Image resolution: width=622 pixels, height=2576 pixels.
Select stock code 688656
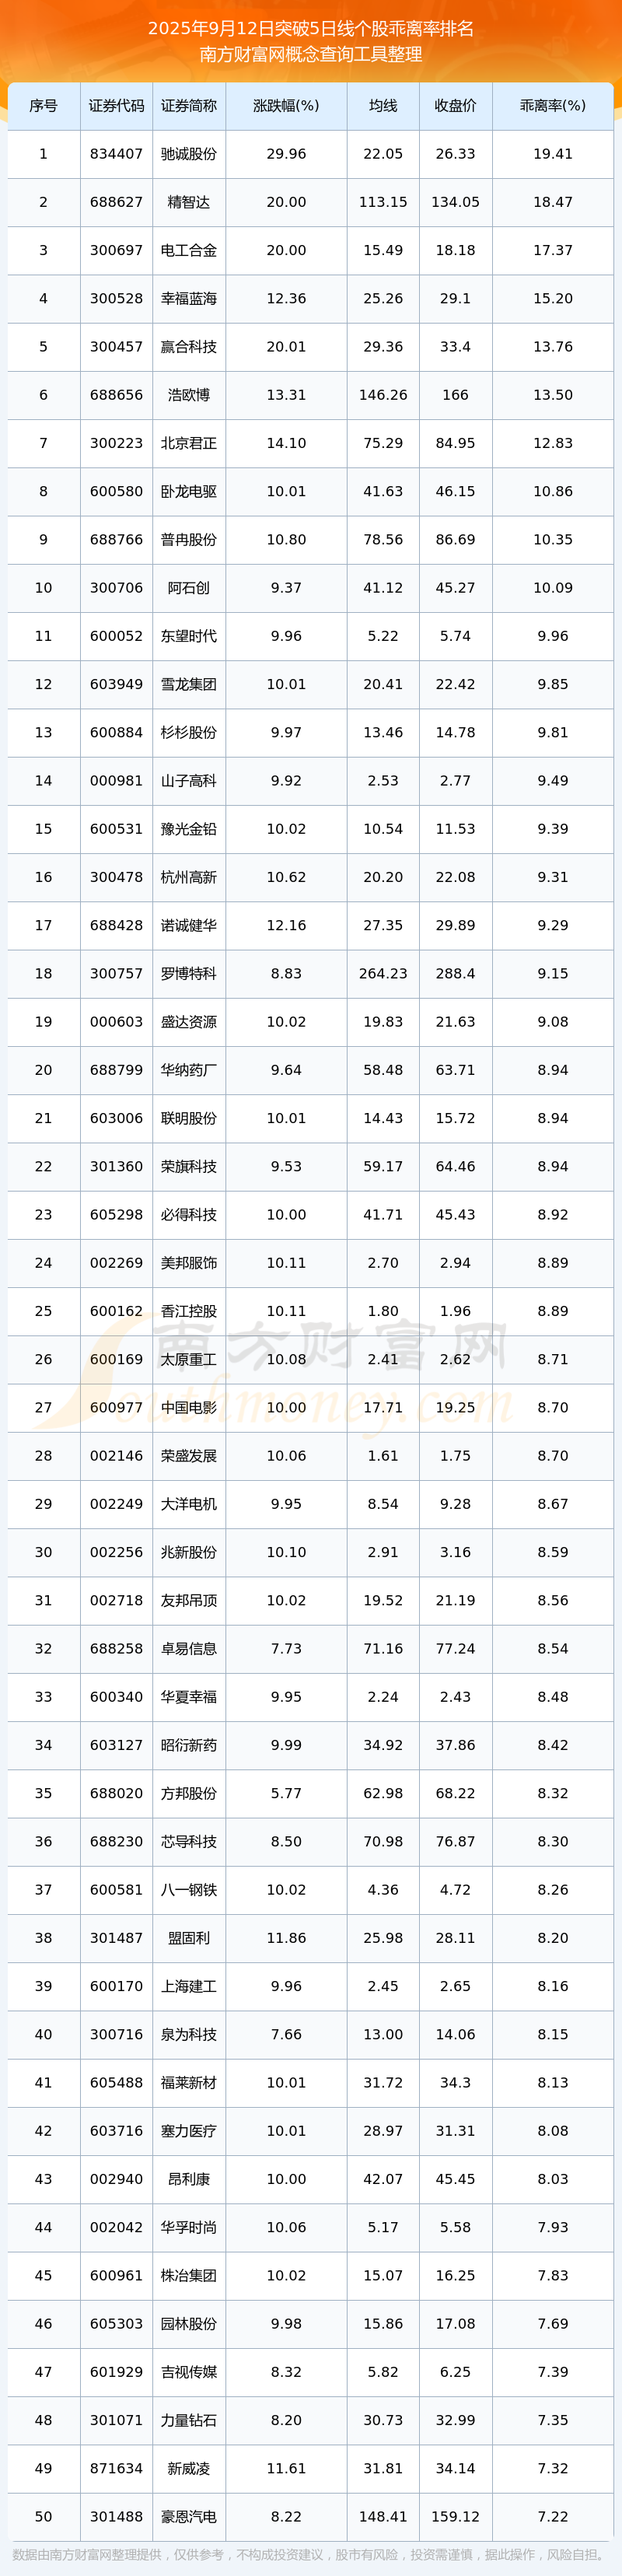click(x=116, y=395)
